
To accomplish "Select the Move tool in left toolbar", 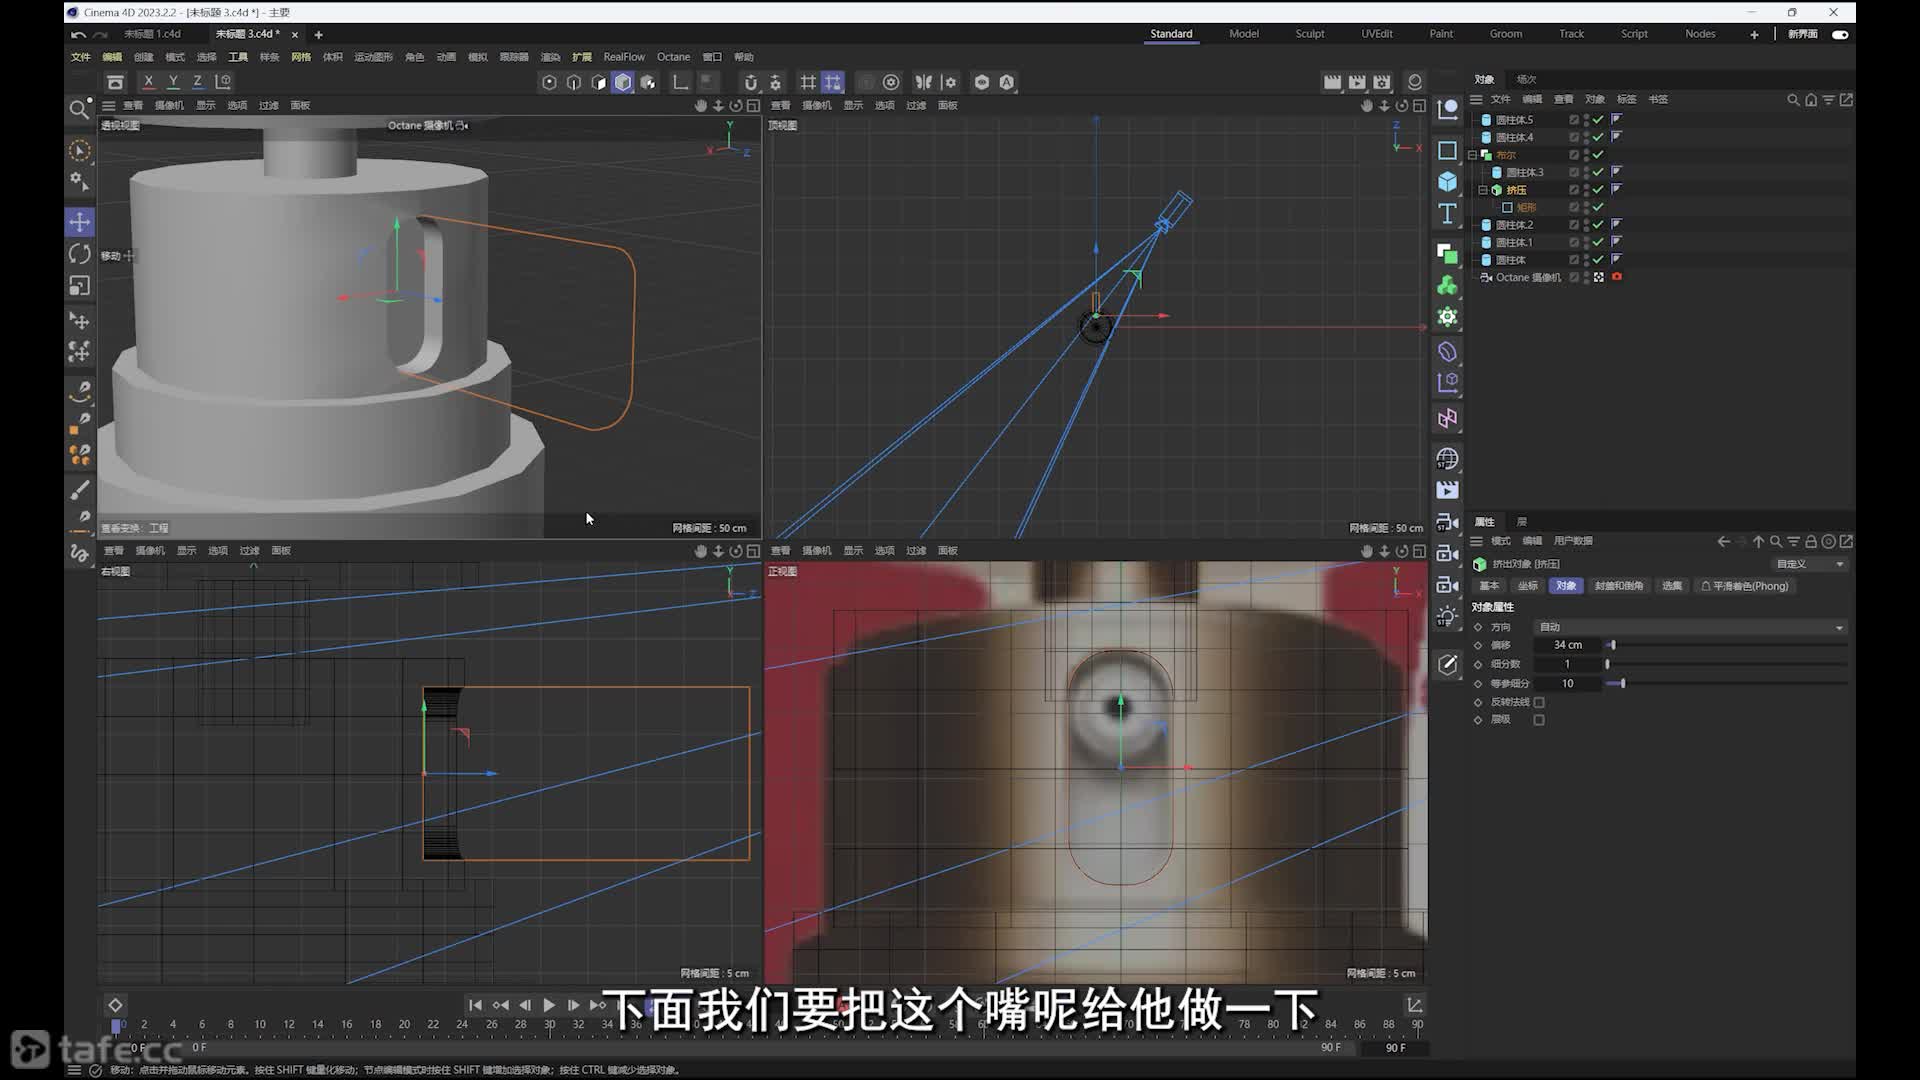I will click(79, 222).
